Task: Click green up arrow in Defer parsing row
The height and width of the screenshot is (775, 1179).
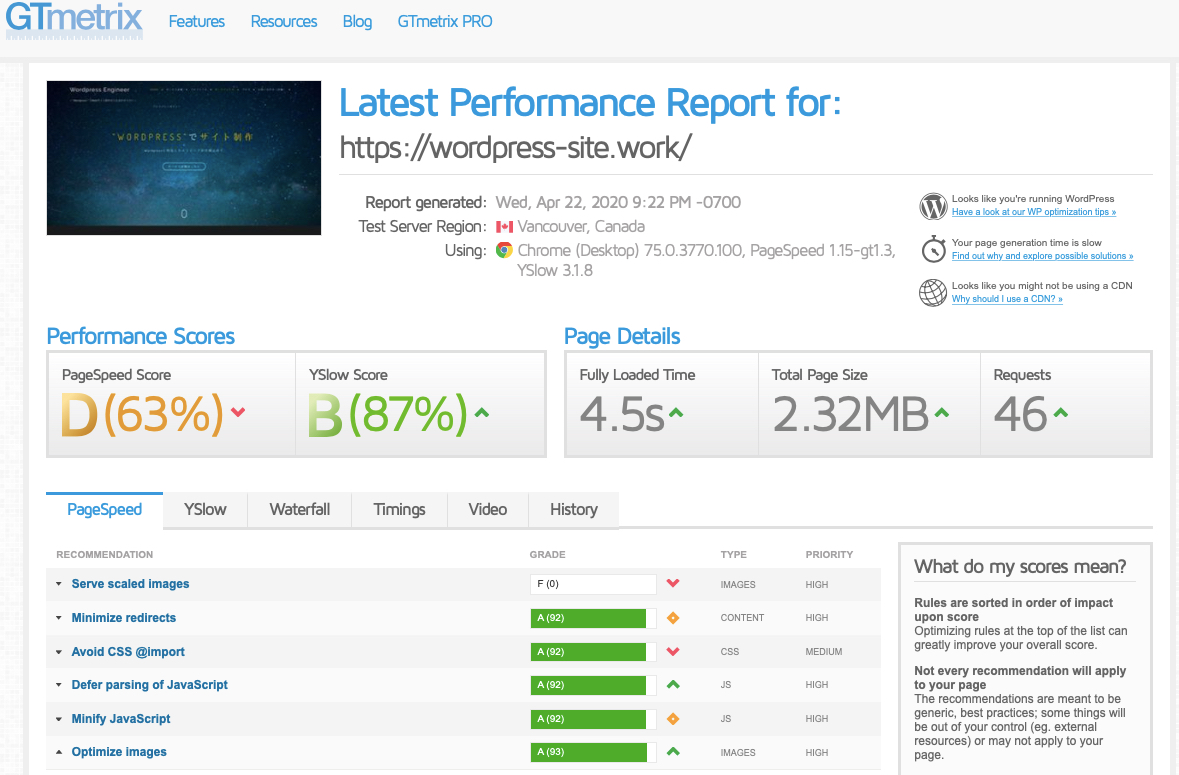Action: [673, 685]
